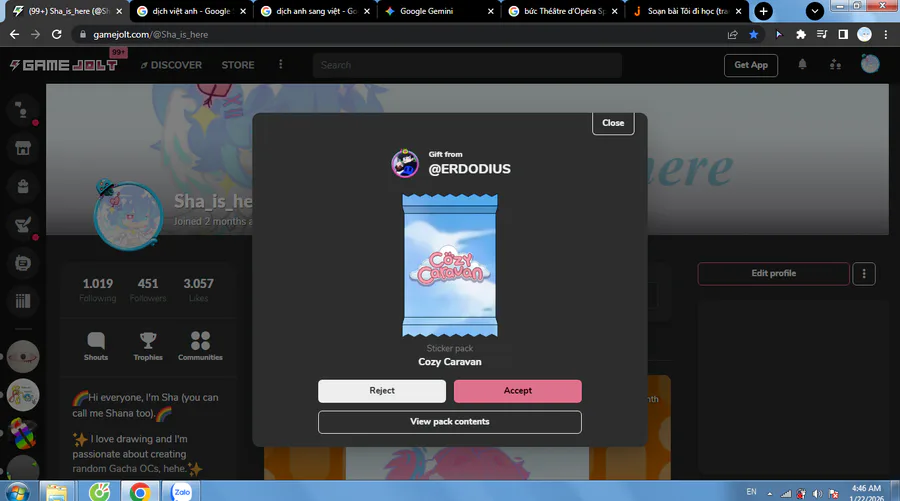The width and height of the screenshot is (900, 501).
Task: Open the library sidebar icon
Action: tap(23, 301)
